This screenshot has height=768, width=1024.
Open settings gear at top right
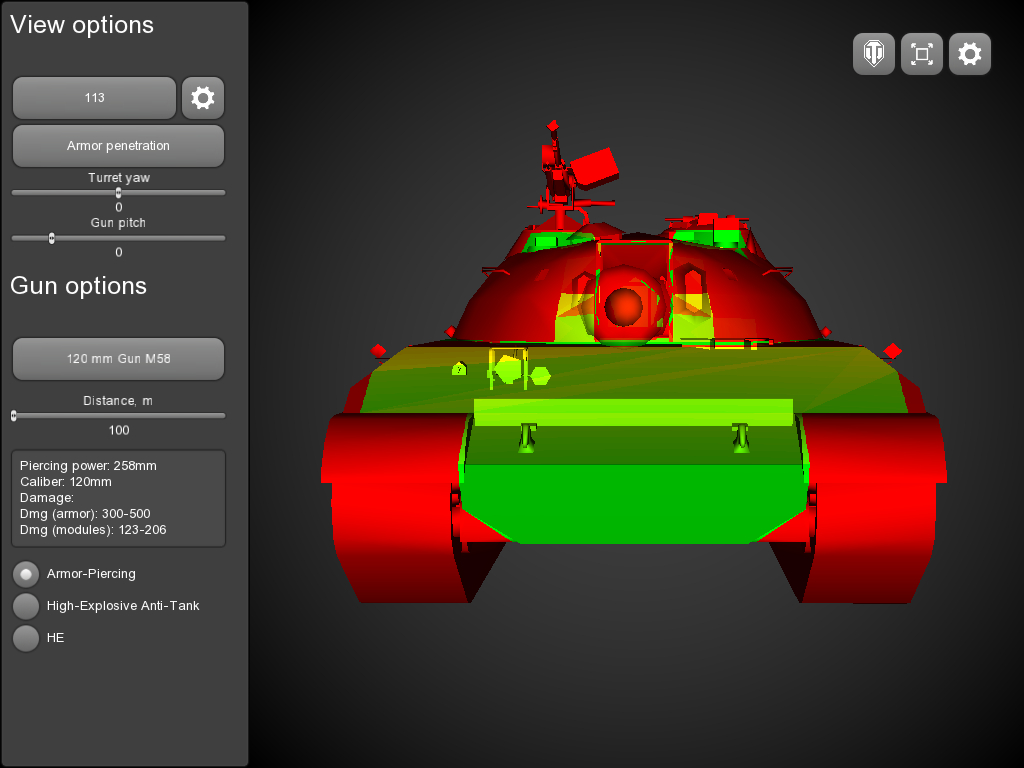pyautogui.click(x=970, y=54)
